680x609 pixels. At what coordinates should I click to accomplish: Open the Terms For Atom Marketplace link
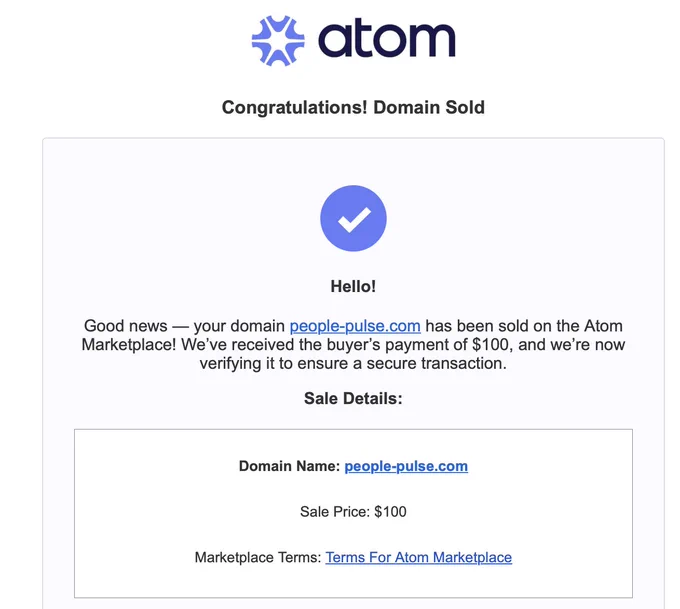[418, 557]
